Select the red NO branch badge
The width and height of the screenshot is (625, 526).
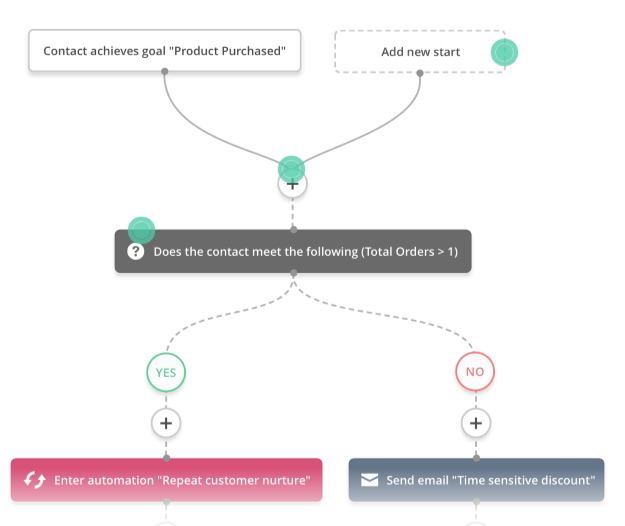[475, 372]
